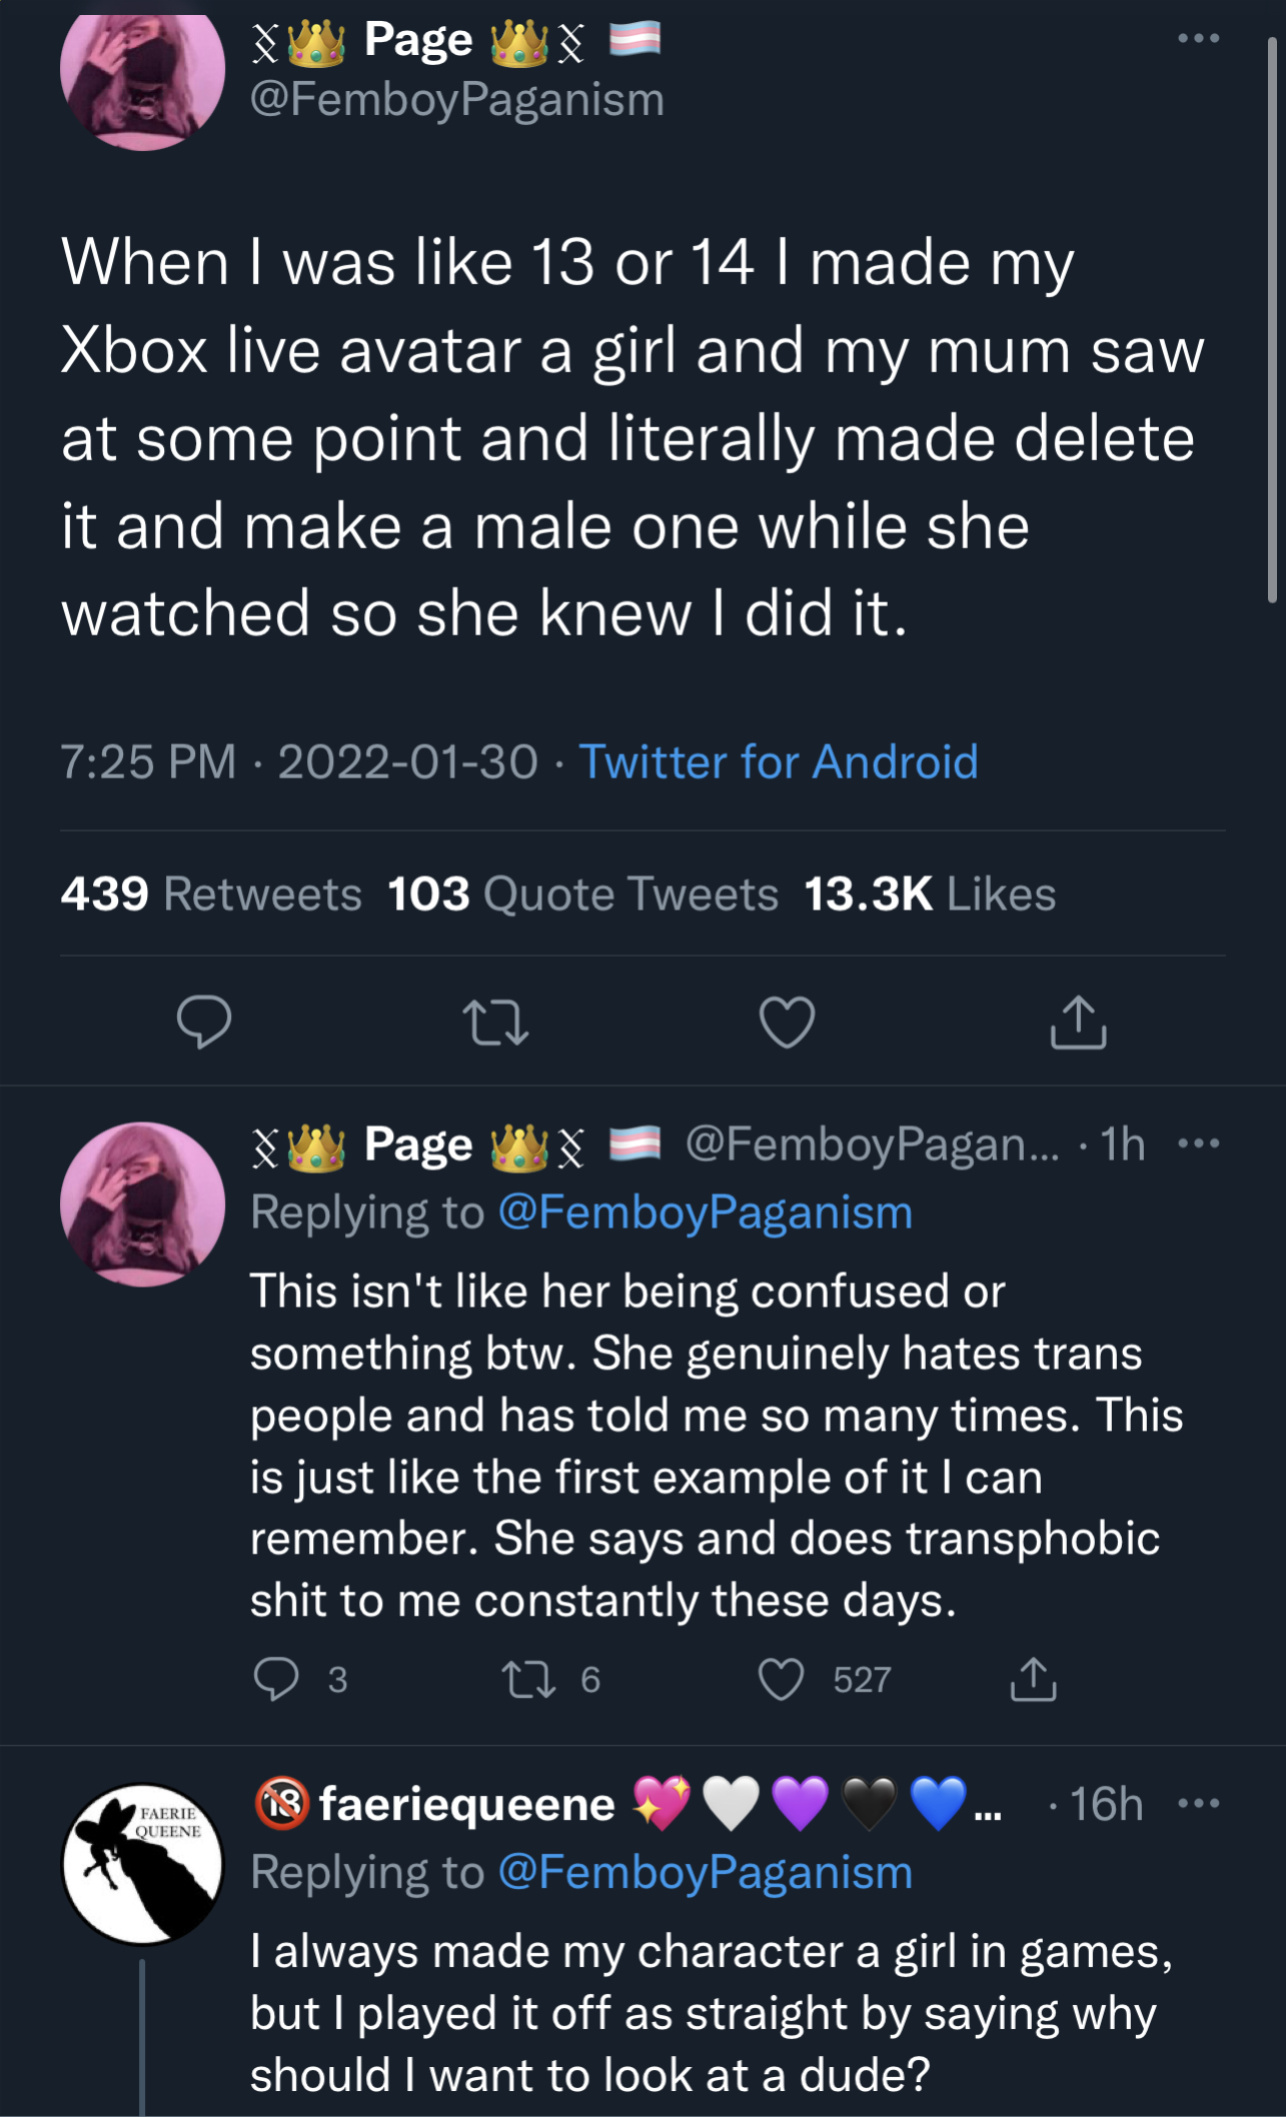Like the reply with 527 likes

[781, 1679]
